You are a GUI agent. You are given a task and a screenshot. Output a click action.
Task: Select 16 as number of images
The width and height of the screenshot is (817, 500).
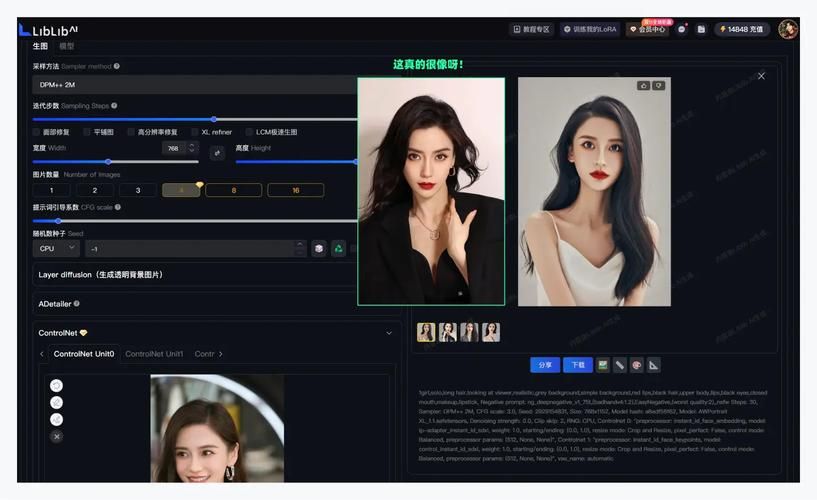click(295, 190)
